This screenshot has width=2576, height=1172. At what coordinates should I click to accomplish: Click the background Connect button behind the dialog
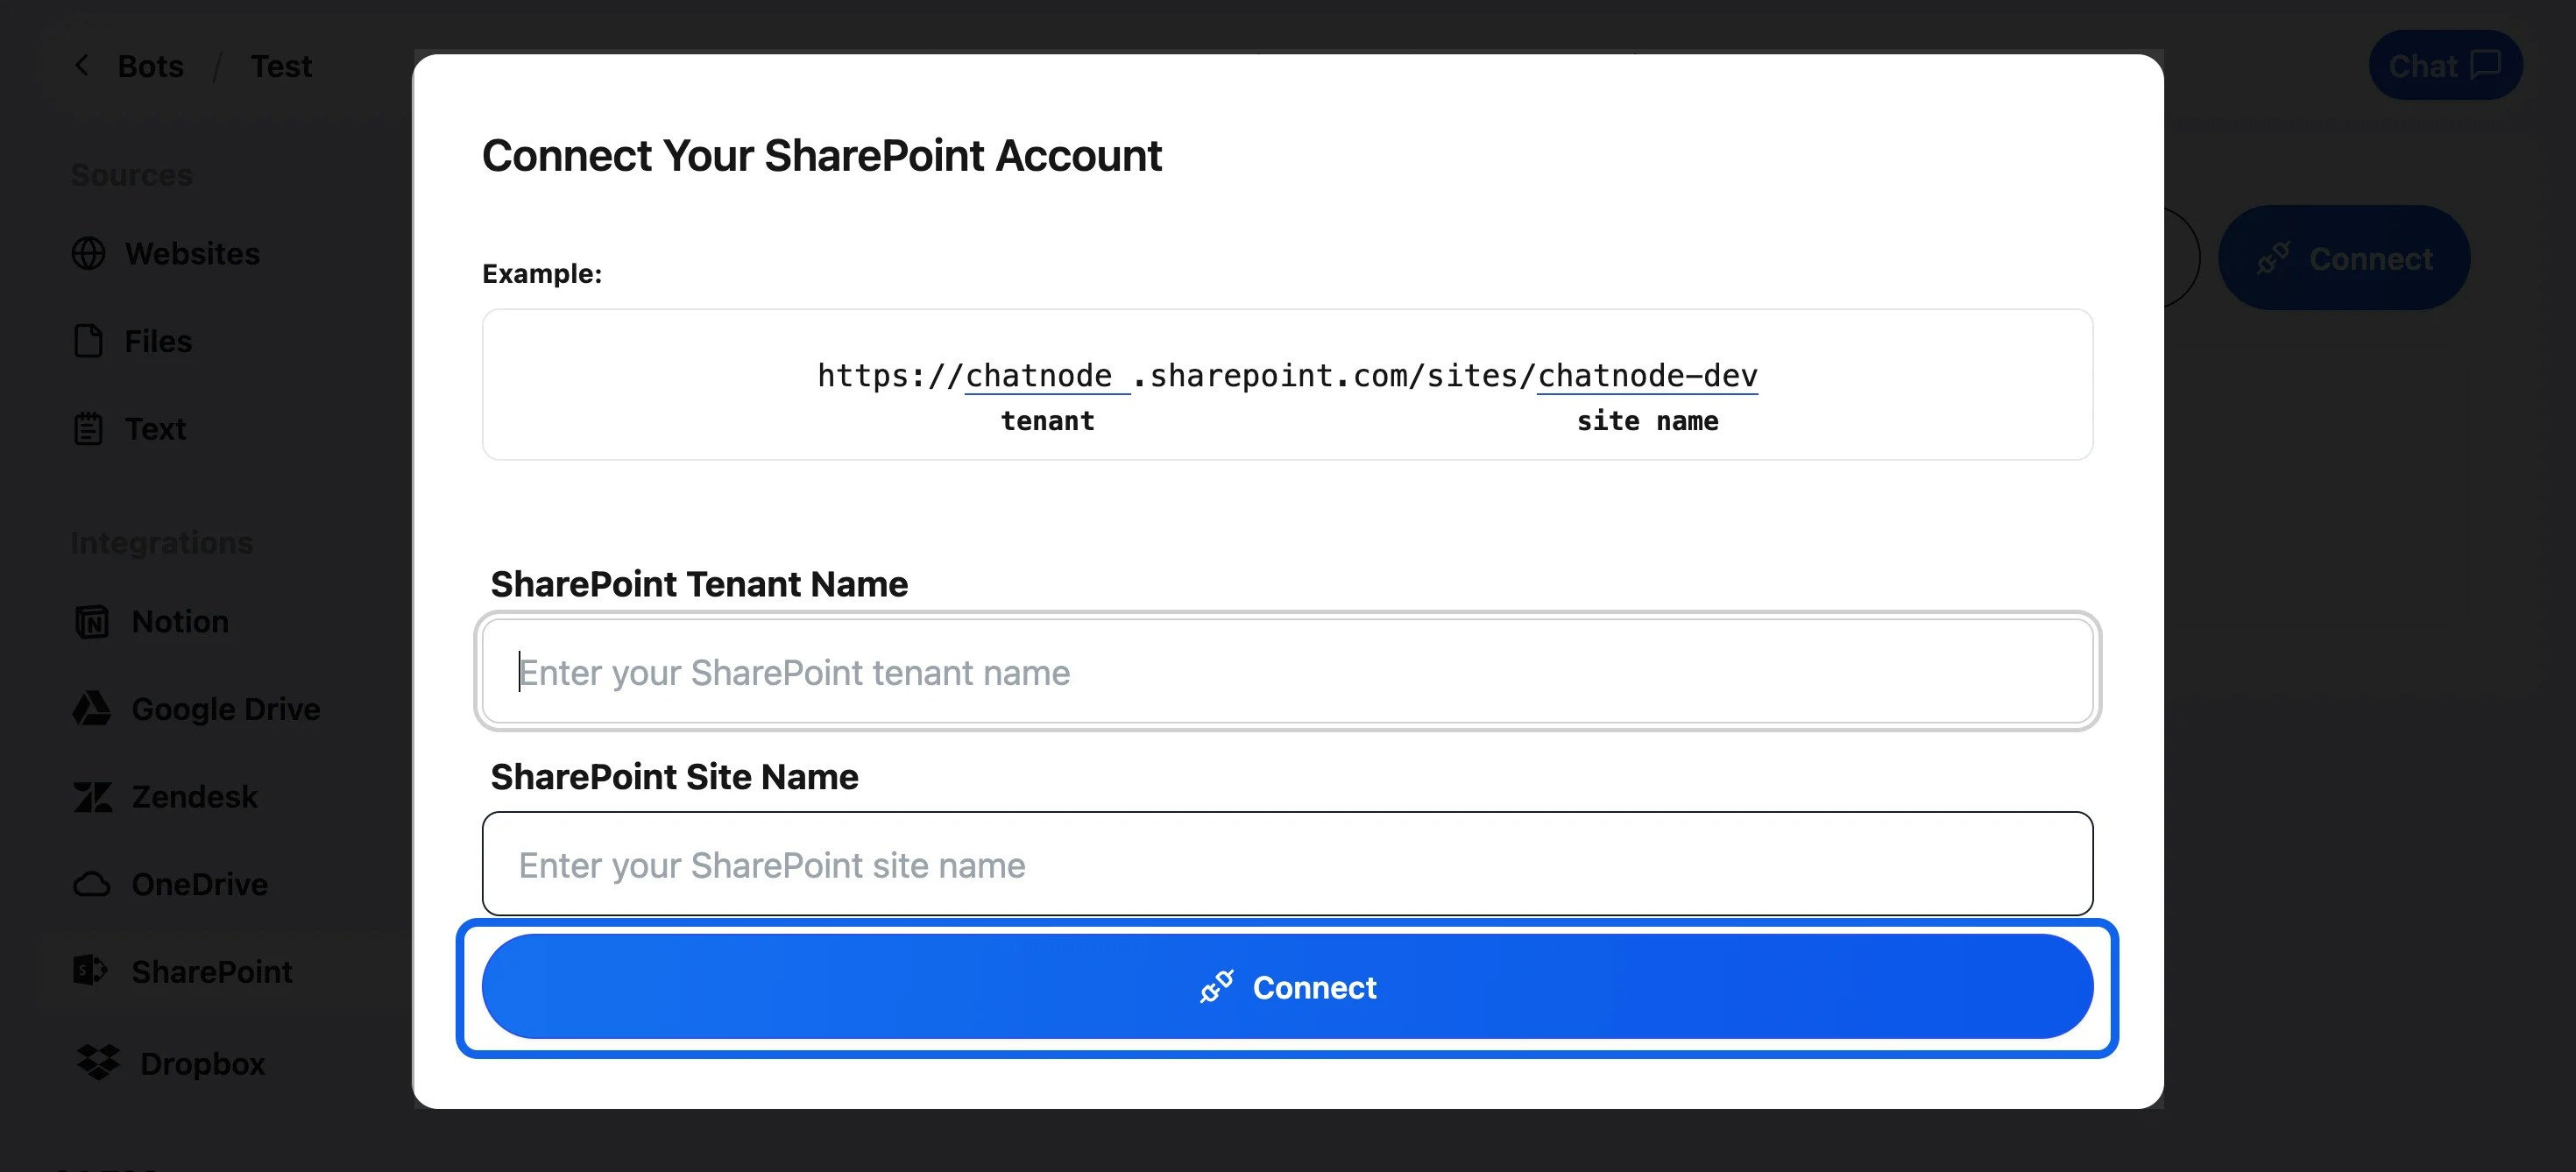coord(2344,259)
